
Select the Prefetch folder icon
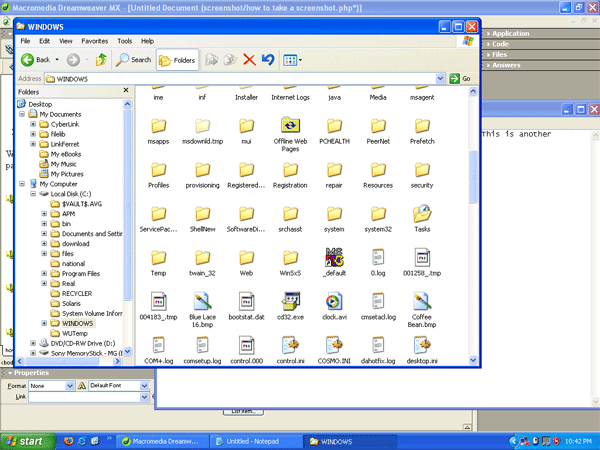click(422, 126)
